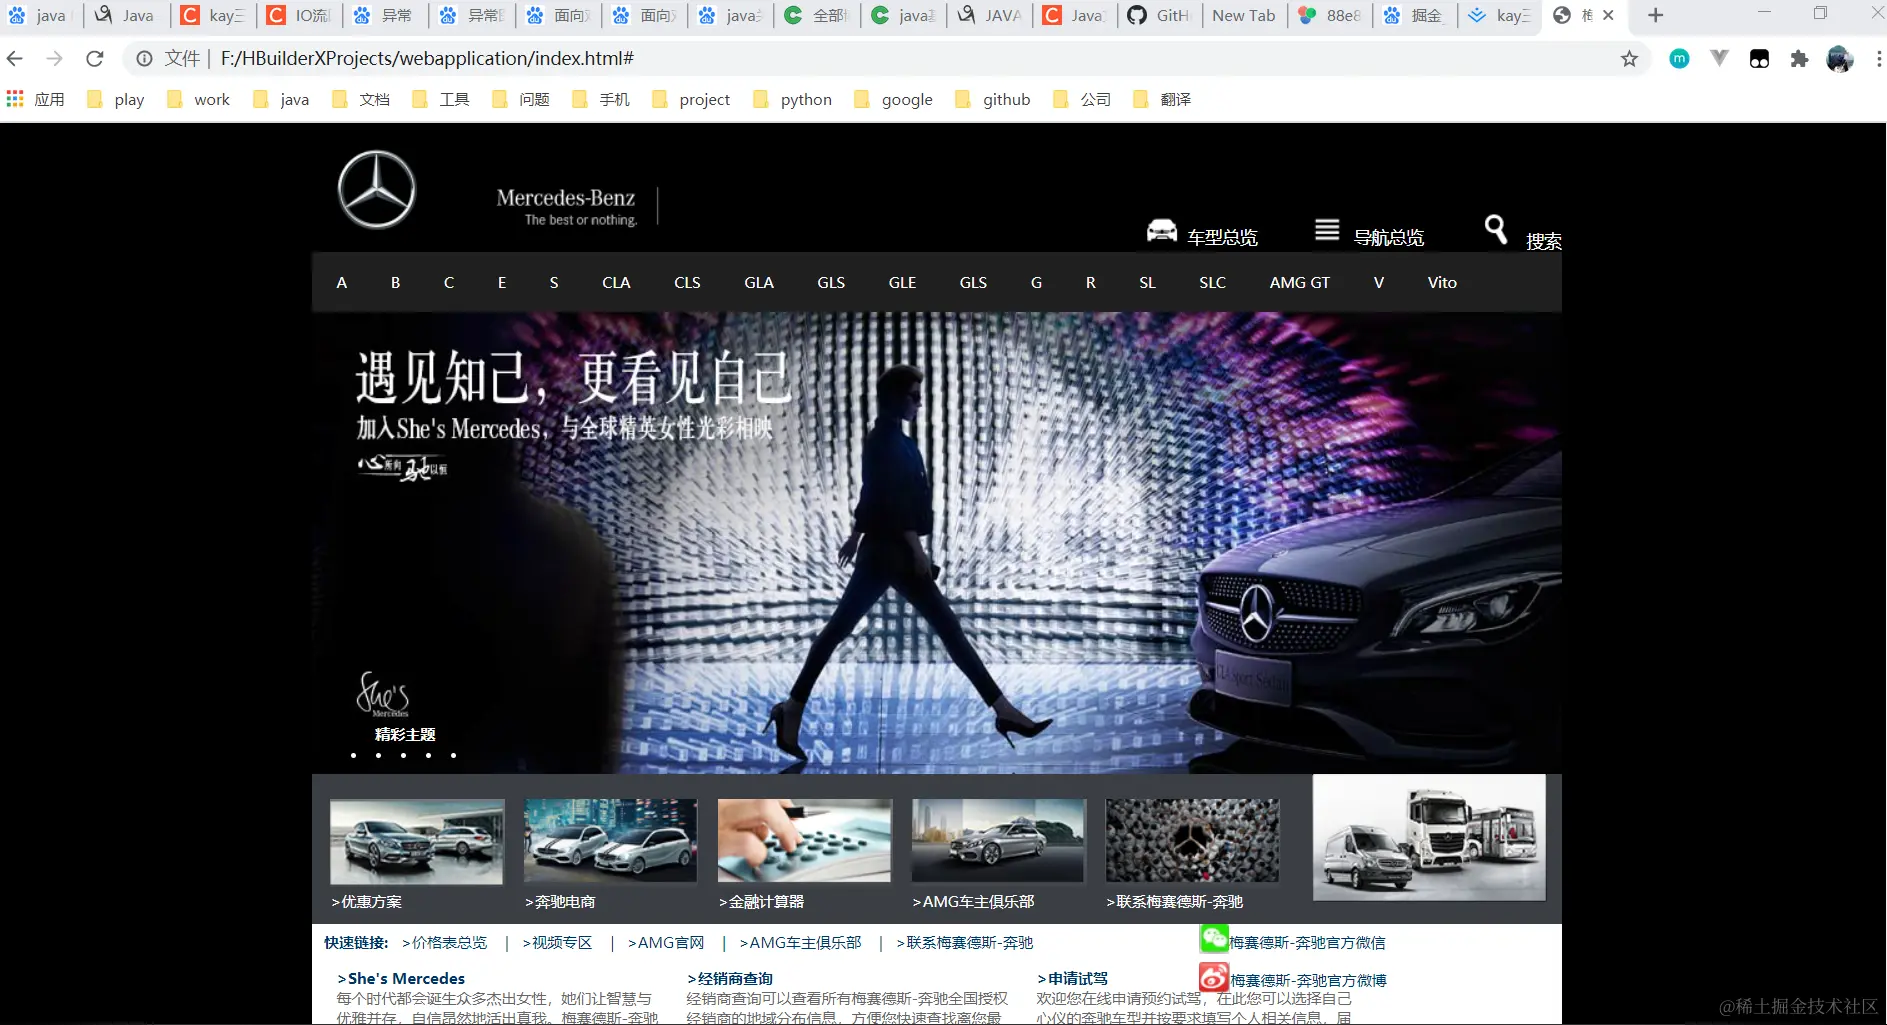Viewport: 1887px width, 1025px height.
Task: Open the 梅赛德斯-奔驰官方微博 link
Action: pos(1308,981)
